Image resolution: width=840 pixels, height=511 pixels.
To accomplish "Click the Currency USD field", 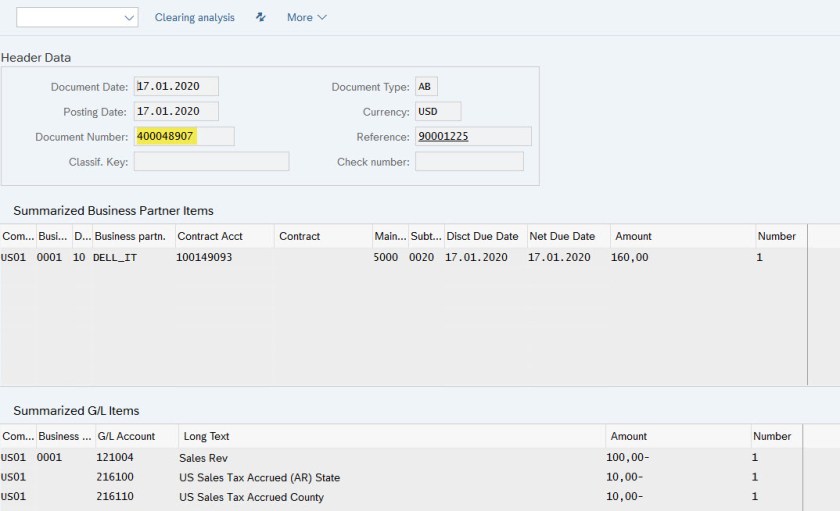I will click(x=437, y=112).
